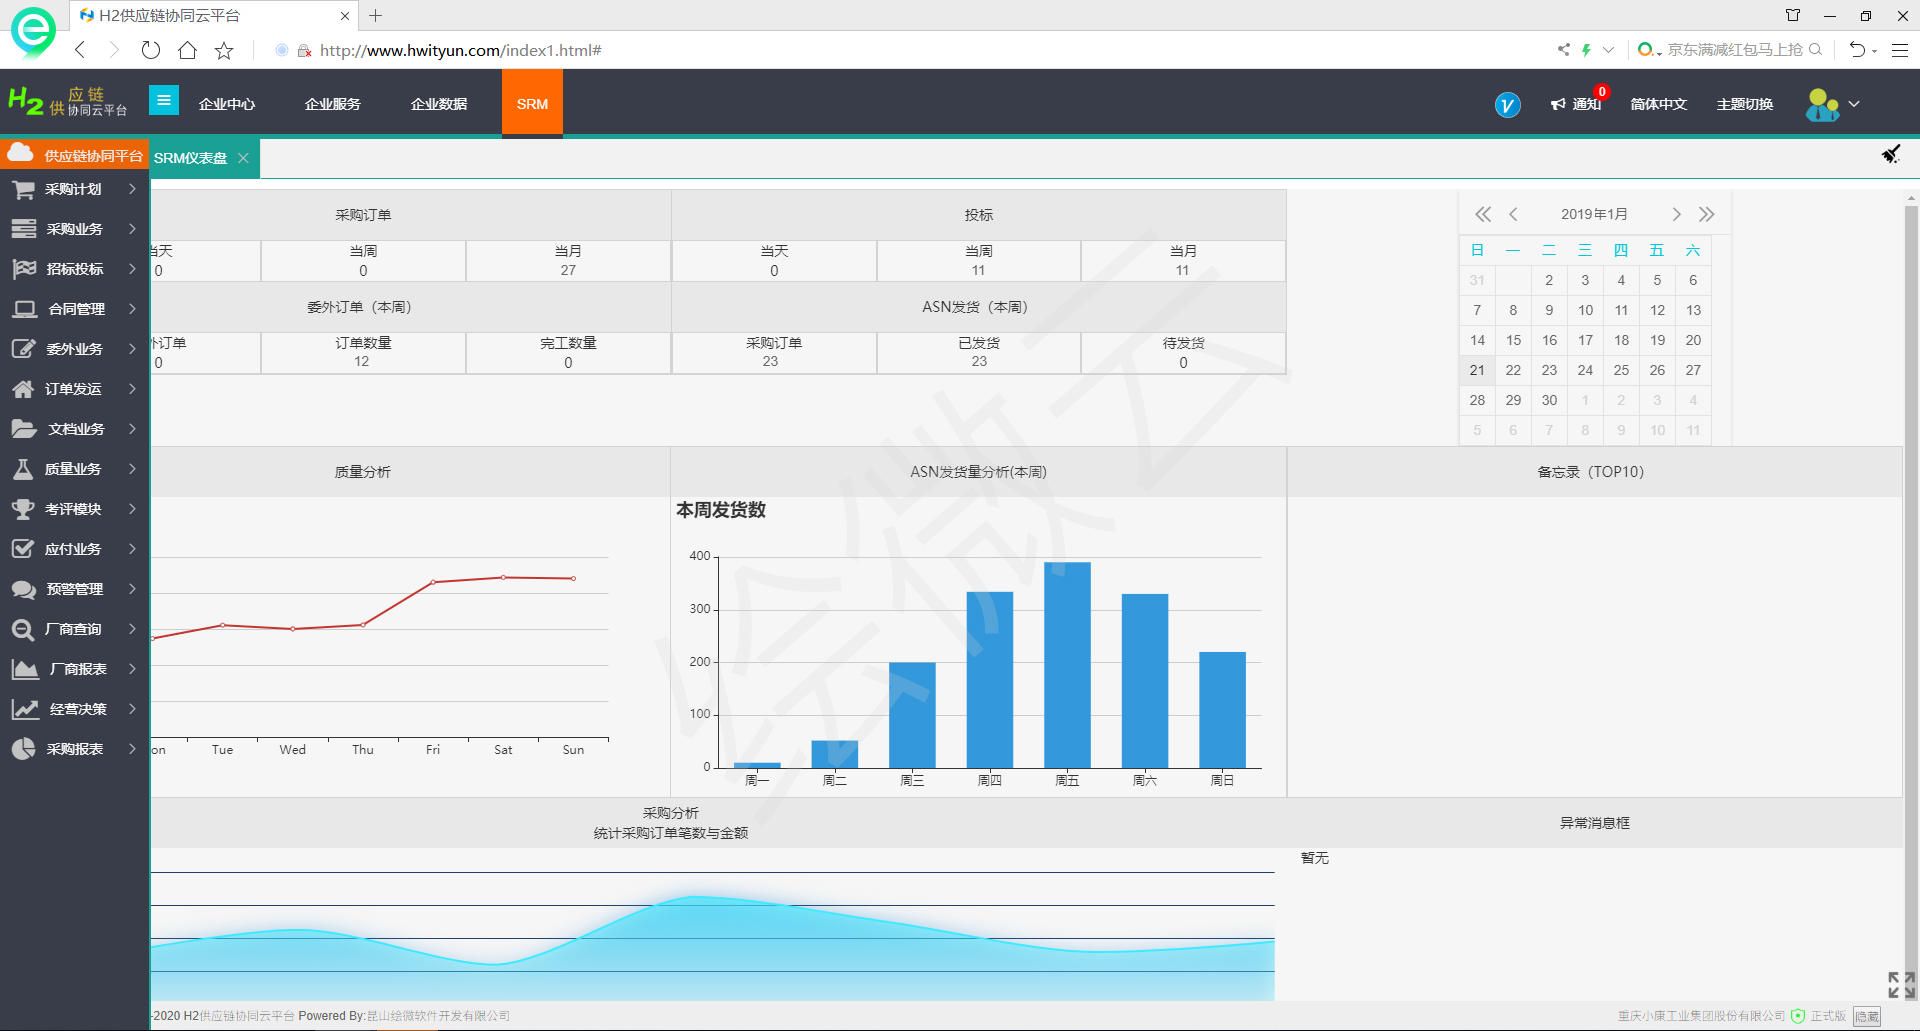The height and width of the screenshot is (1031, 1920).
Task: Expand the 委外业务 menu chevron
Action: pos(132,349)
